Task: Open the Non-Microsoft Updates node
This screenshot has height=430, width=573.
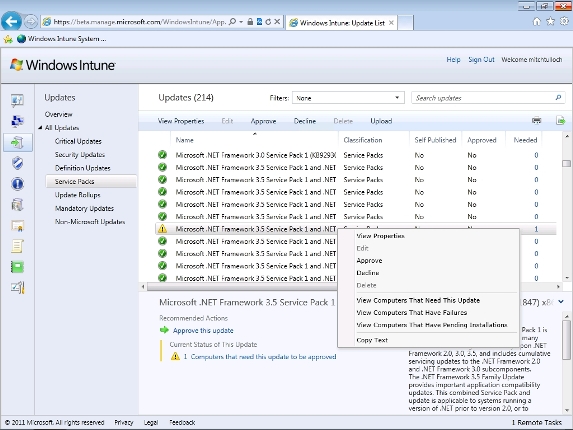Action: click(90, 222)
